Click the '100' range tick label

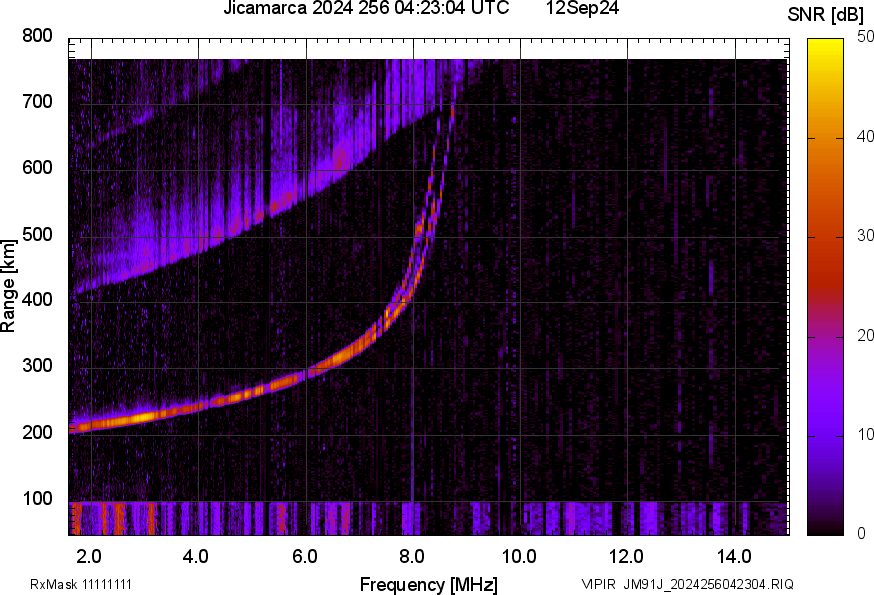tap(37, 498)
